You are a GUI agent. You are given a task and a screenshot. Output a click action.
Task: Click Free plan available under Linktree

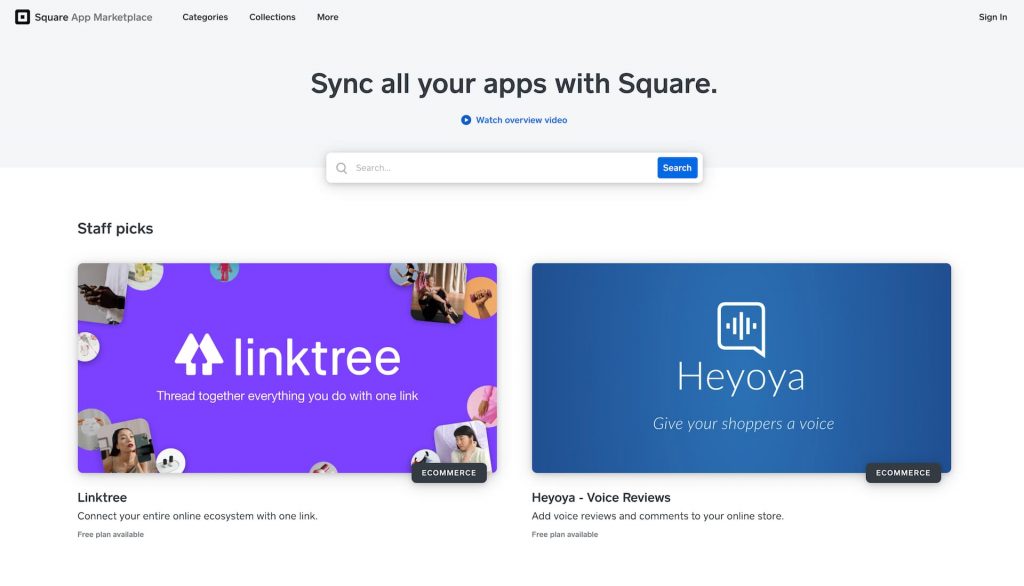pyautogui.click(x=110, y=534)
